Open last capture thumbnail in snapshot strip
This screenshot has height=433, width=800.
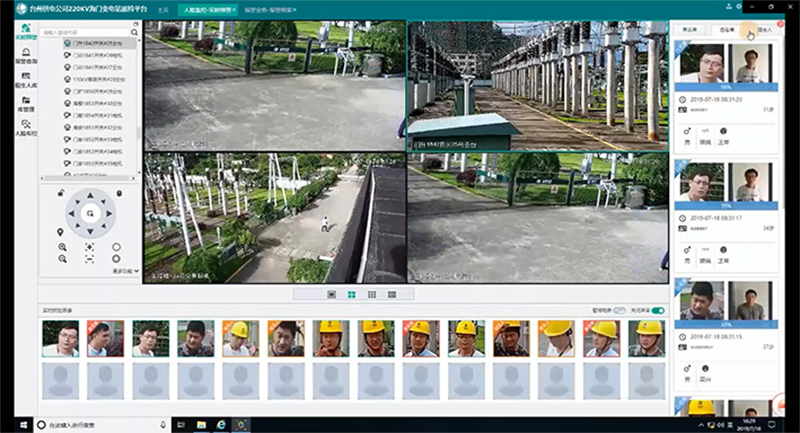646,339
